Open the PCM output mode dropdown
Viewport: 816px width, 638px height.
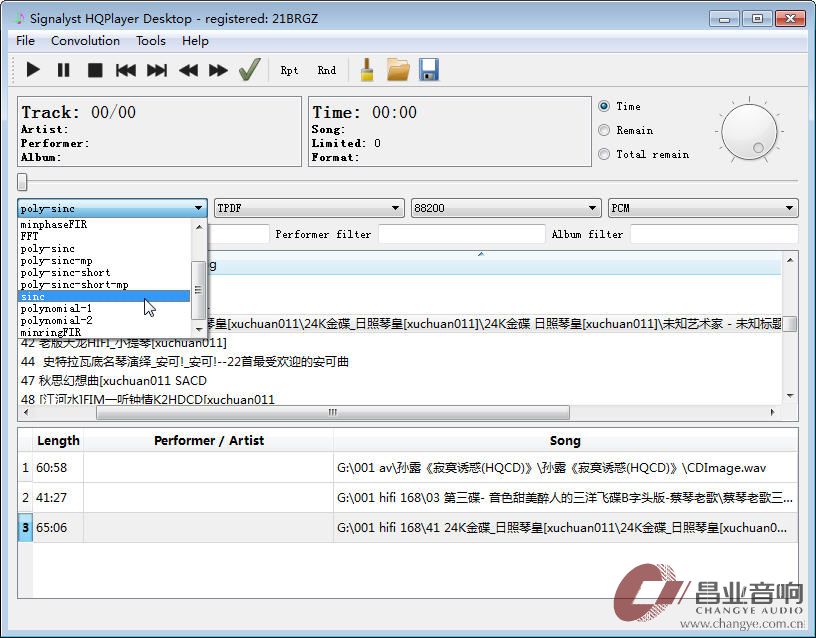[703, 208]
